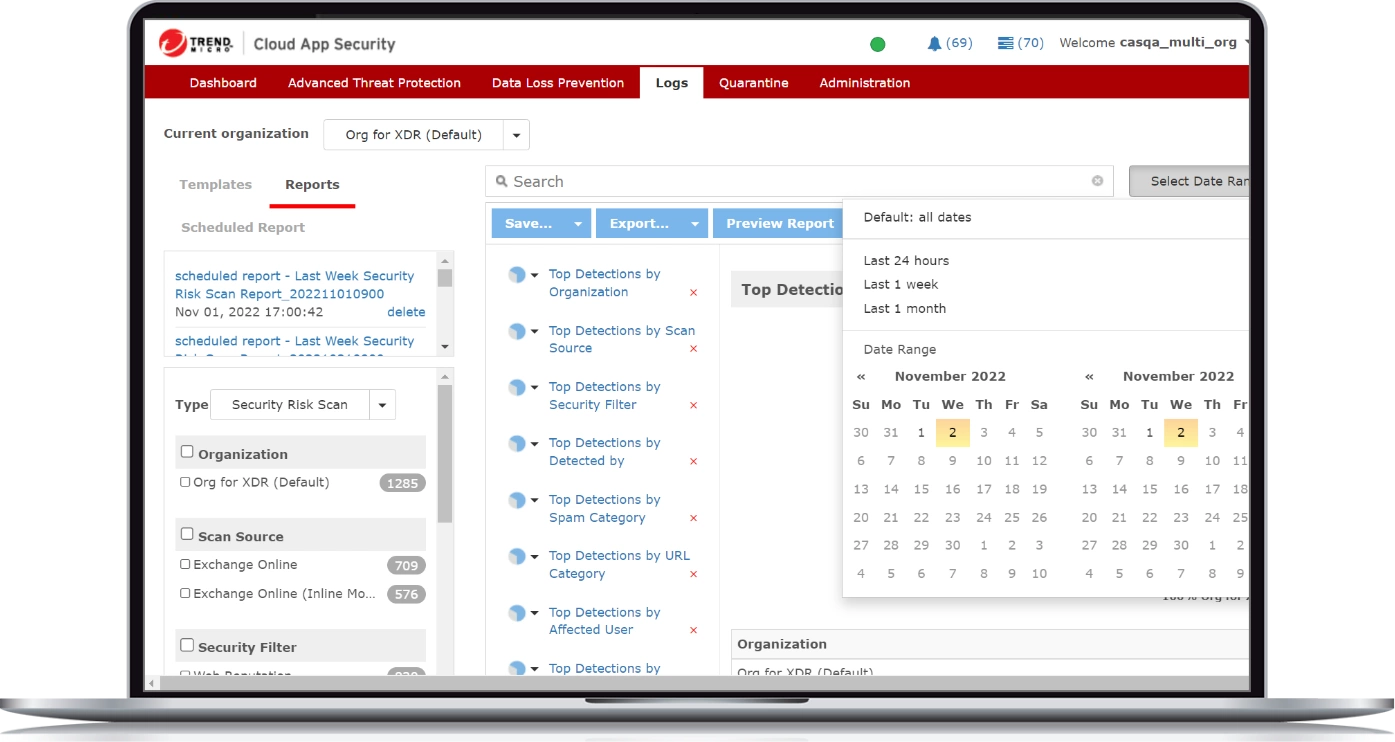Click the Trend Micro logo
1395x742 pixels.
click(x=196, y=43)
